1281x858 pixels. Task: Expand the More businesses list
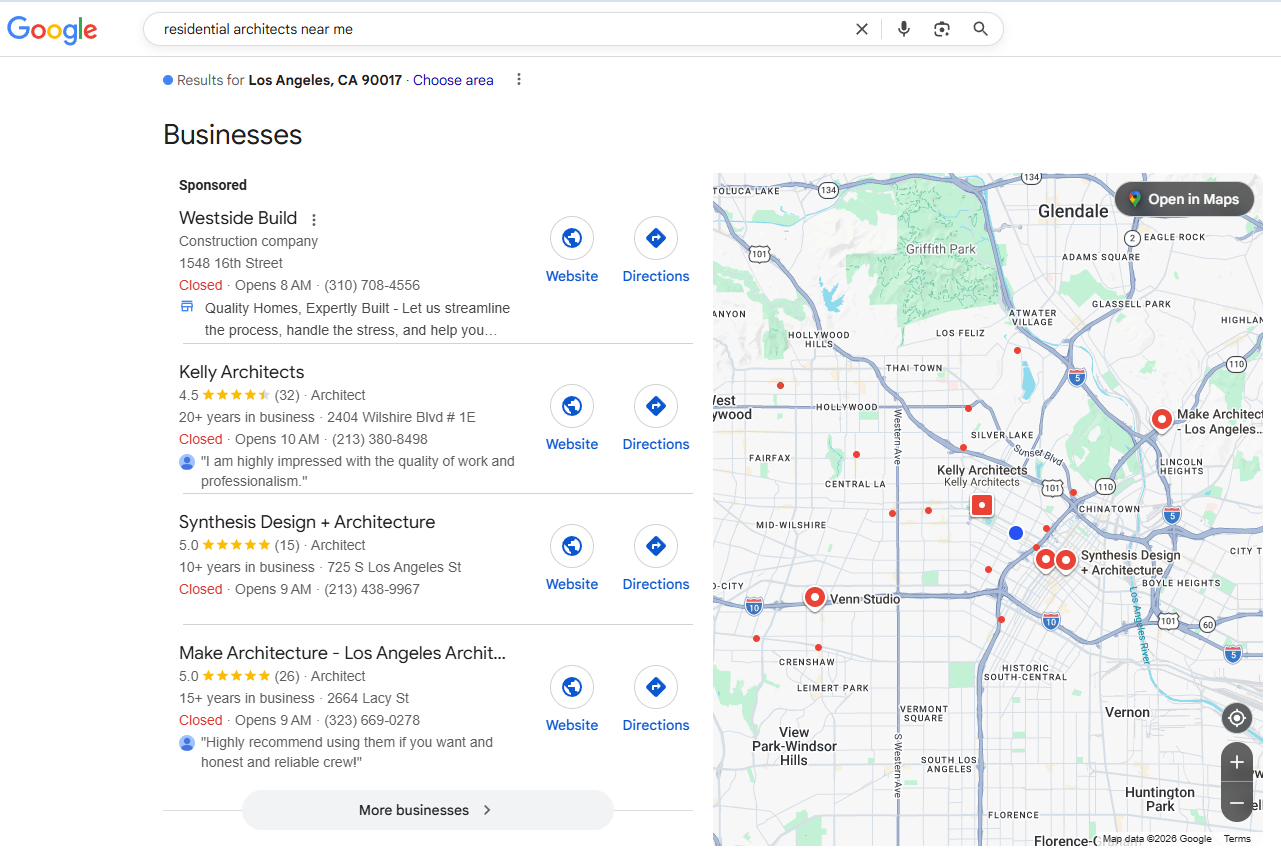pos(427,810)
